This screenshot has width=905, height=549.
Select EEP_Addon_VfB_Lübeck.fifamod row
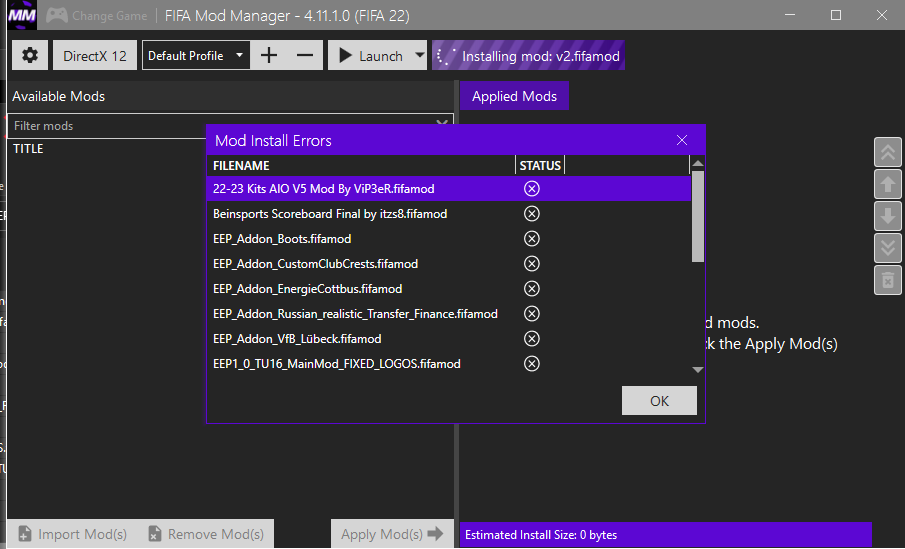click(x=449, y=338)
